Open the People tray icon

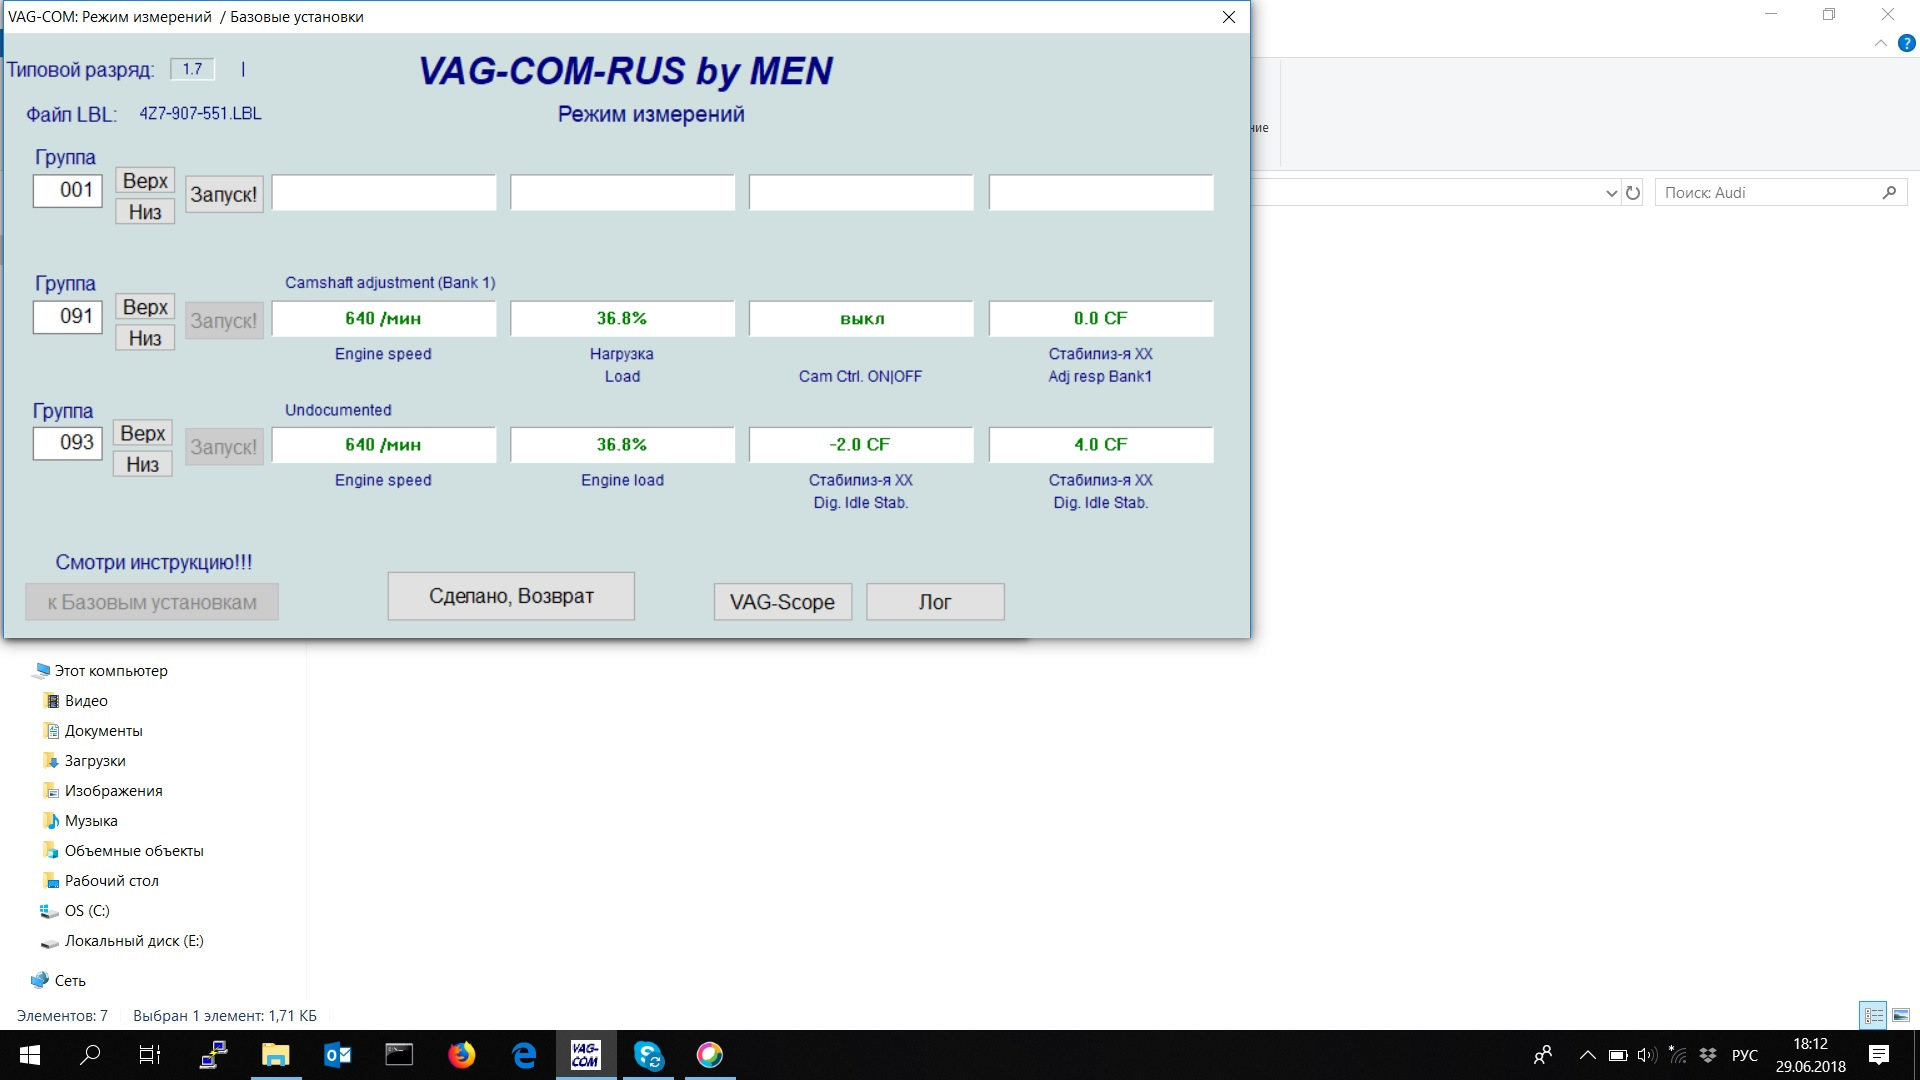(x=1543, y=1055)
